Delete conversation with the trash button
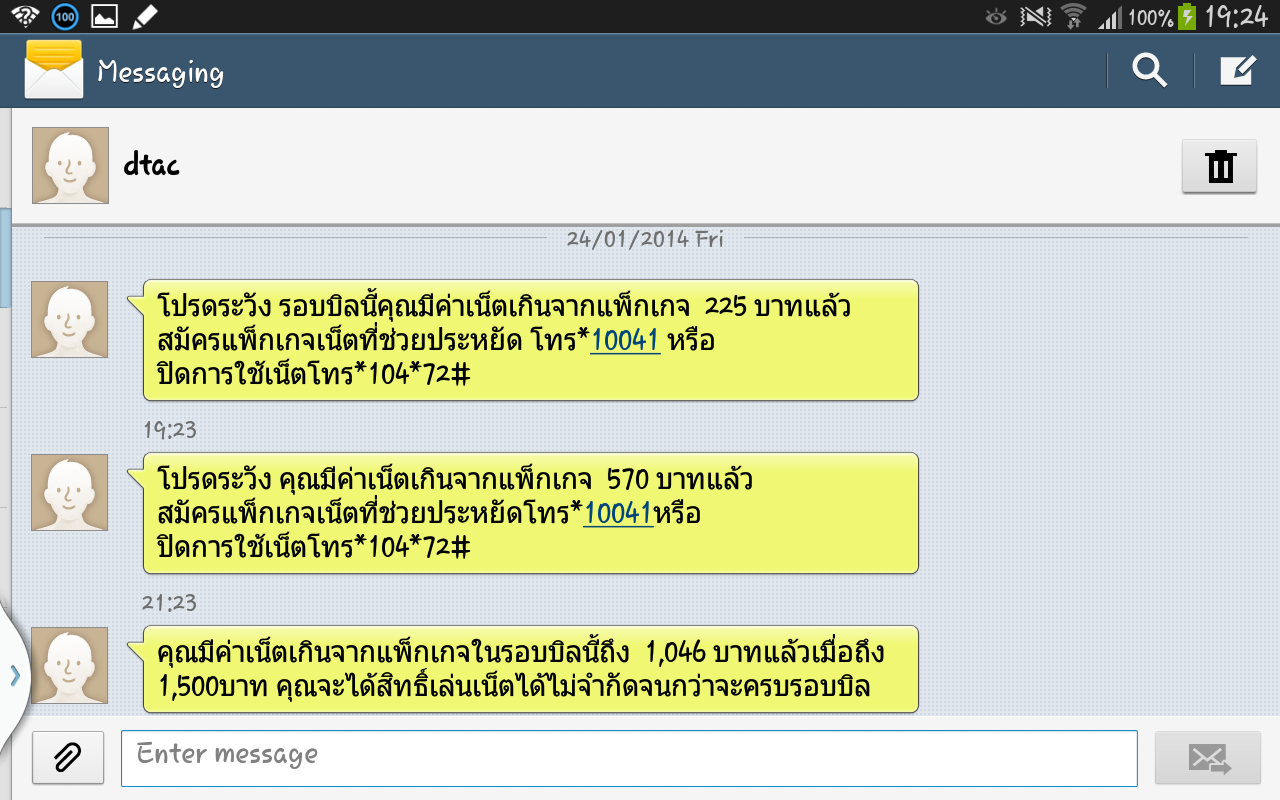Screen dimensions: 1280x800 coord(1220,166)
